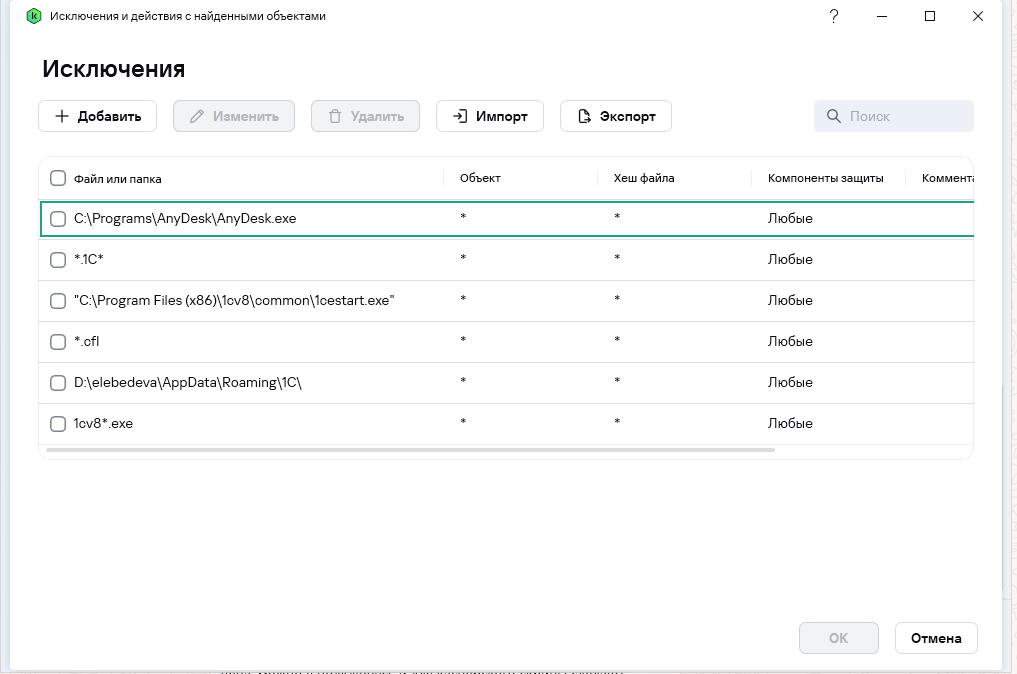Select the *.cfl exclusion checkbox

[58, 341]
